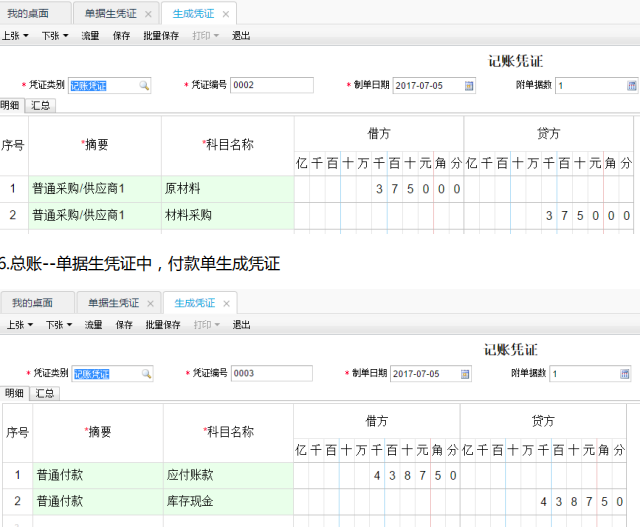Open the 明细 tab of voucher 0002

pyautogui.click(x=10, y=106)
